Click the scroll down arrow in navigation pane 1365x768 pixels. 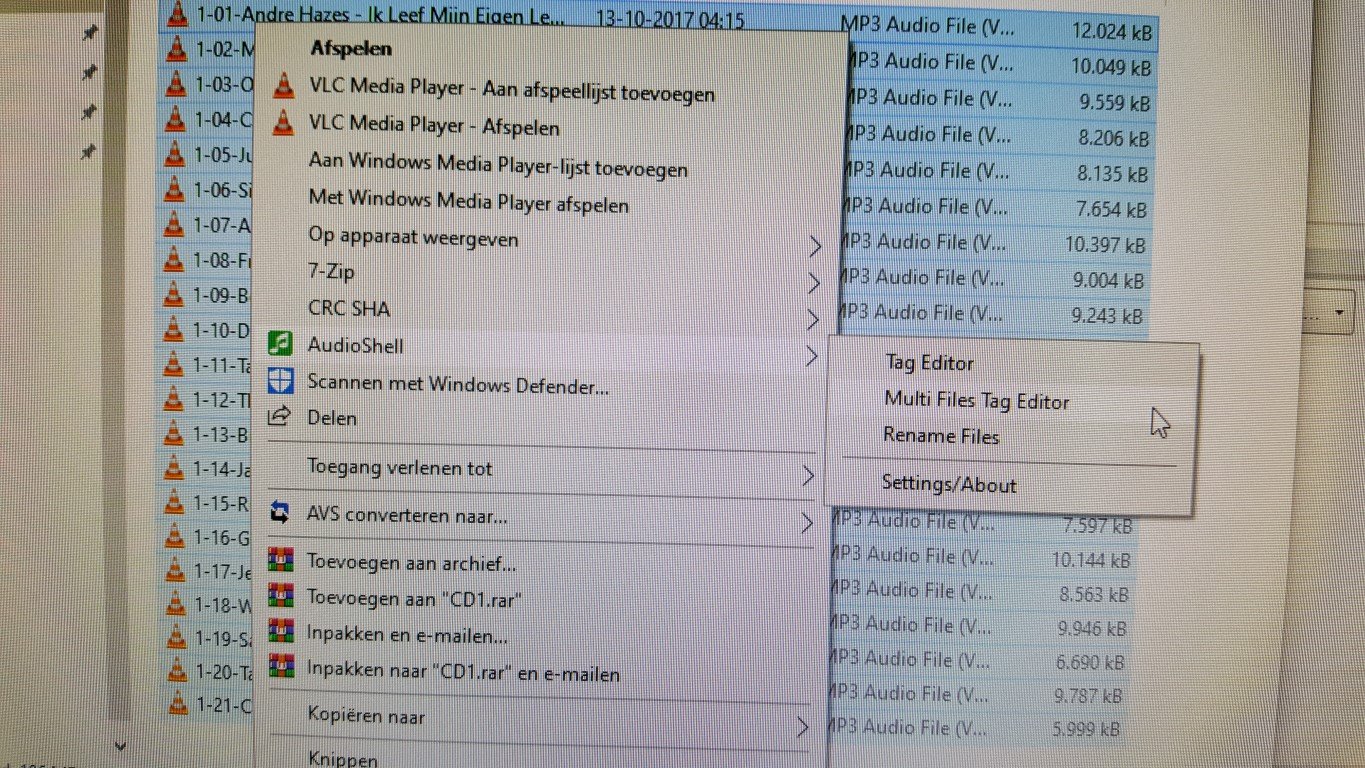point(122,745)
